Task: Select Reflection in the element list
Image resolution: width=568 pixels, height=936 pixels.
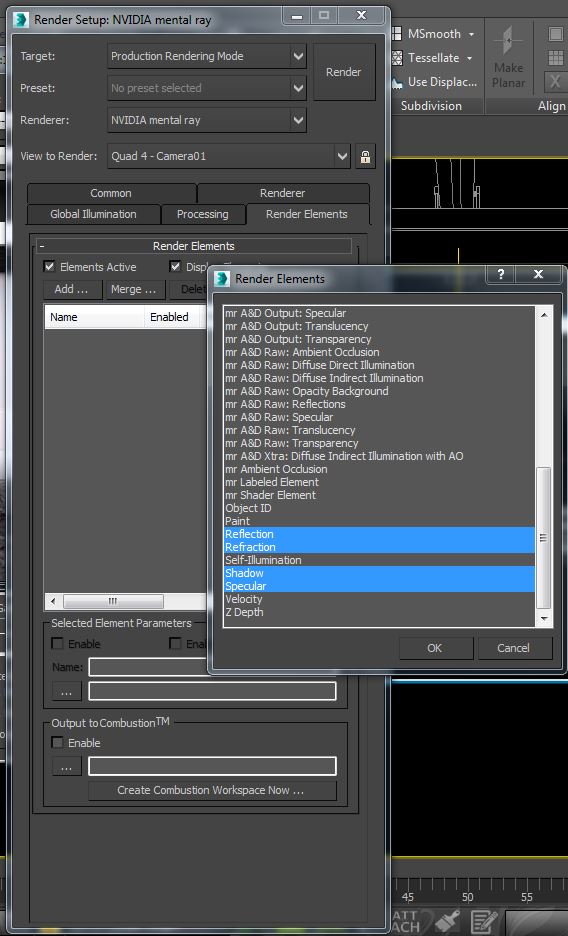Action: (x=379, y=534)
